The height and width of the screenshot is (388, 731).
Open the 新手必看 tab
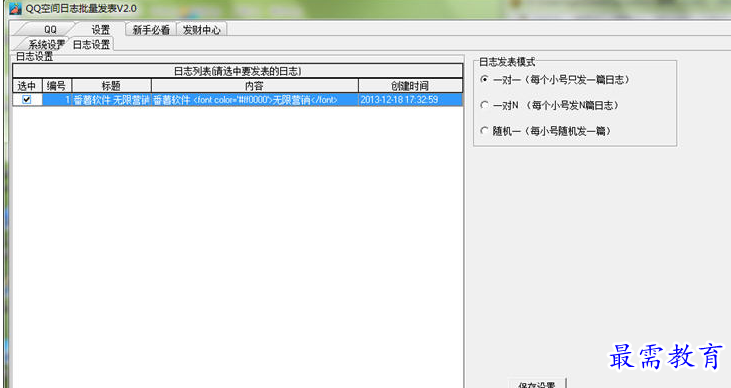point(151,29)
